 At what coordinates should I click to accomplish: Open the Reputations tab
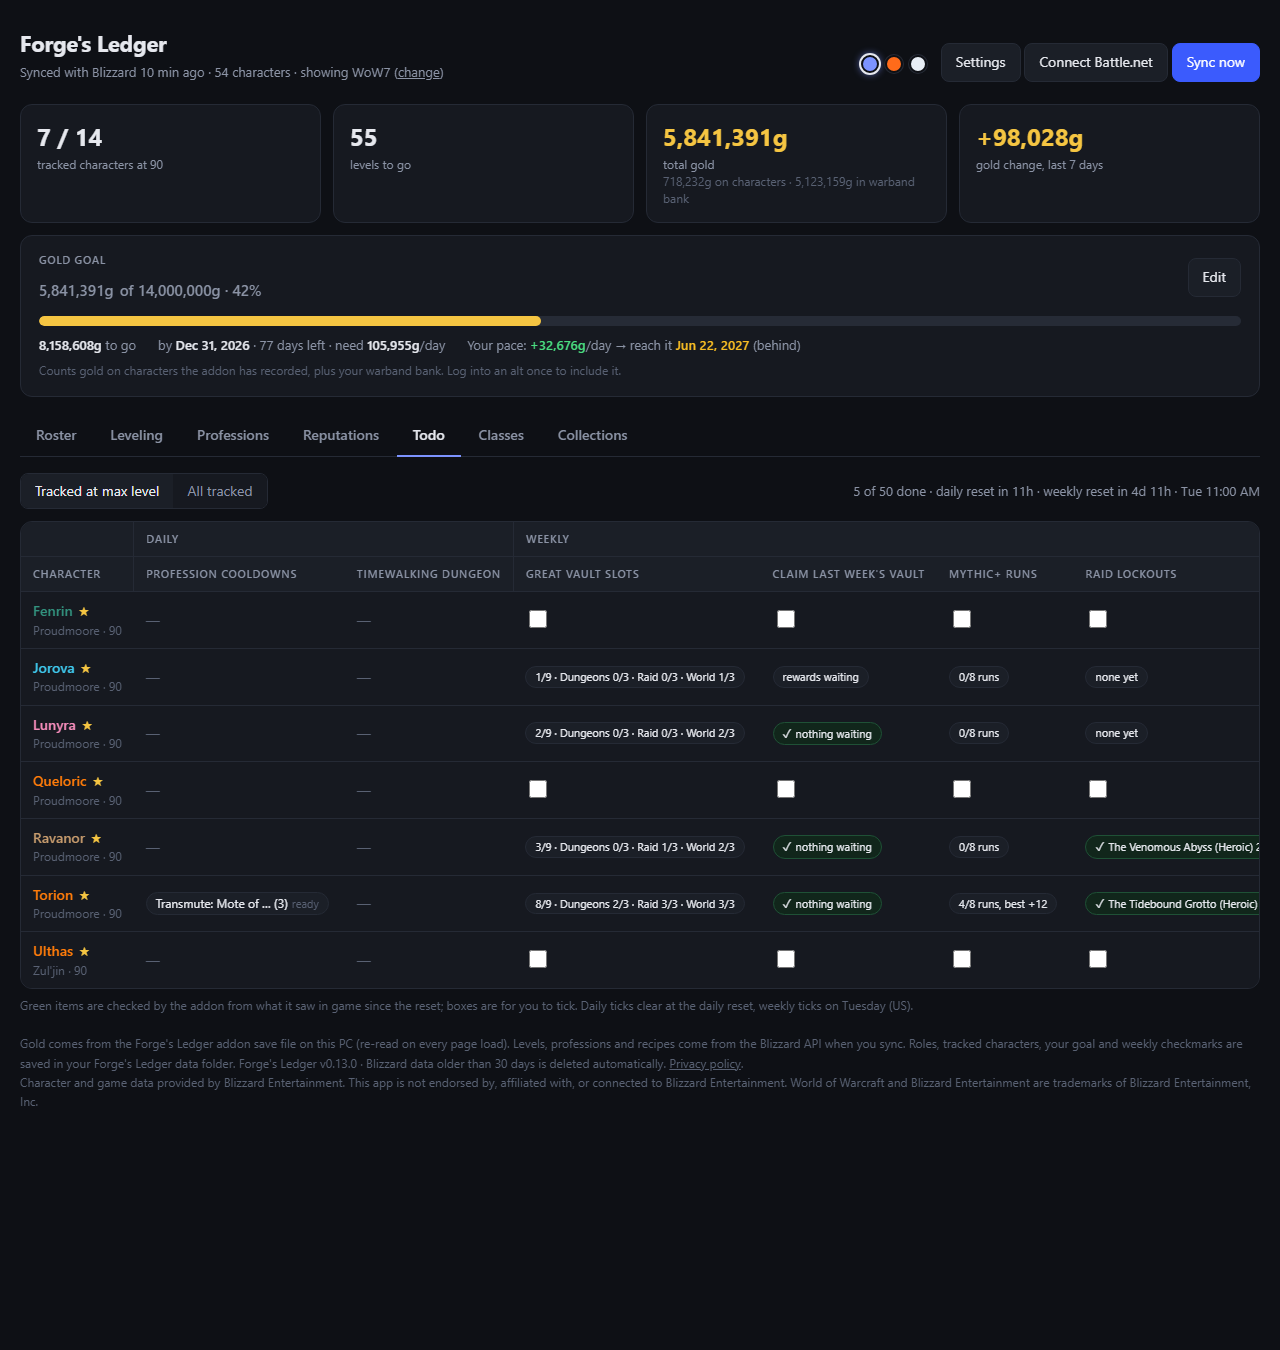click(x=341, y=435)
